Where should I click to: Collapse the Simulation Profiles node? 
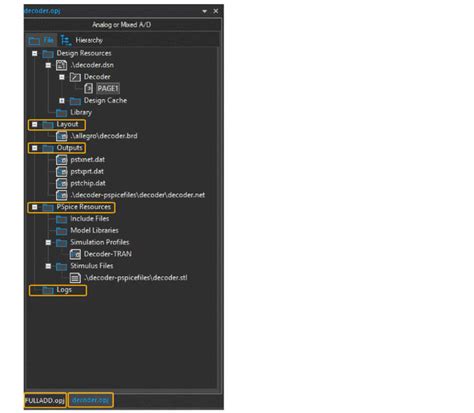click(48, 242)
